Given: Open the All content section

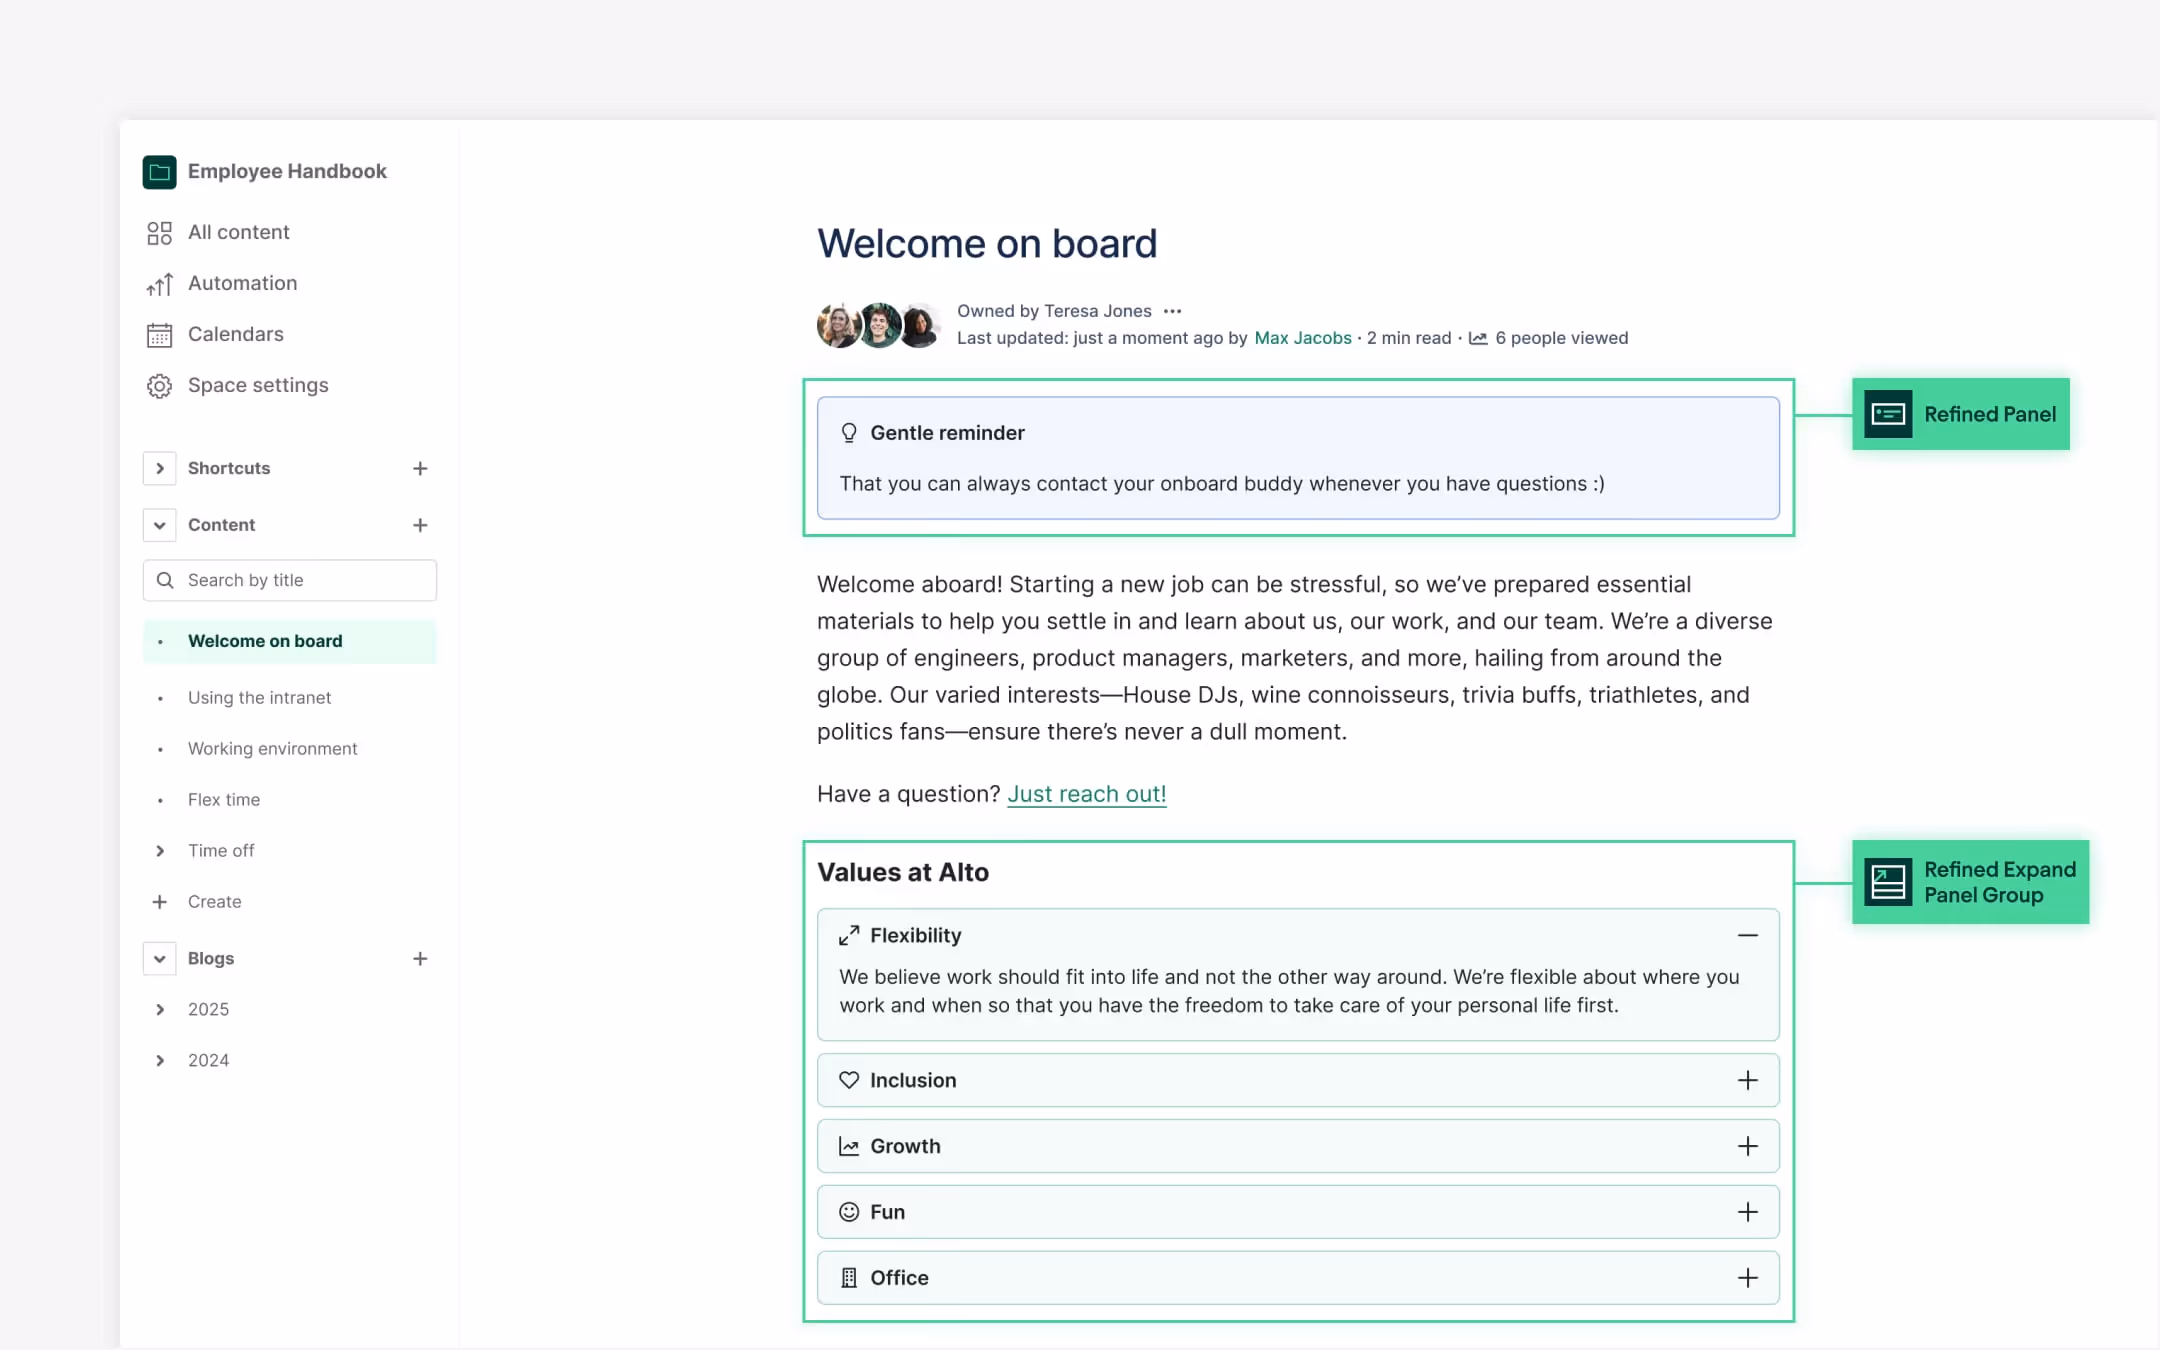Looking at the screenshot, I should 238,231.
